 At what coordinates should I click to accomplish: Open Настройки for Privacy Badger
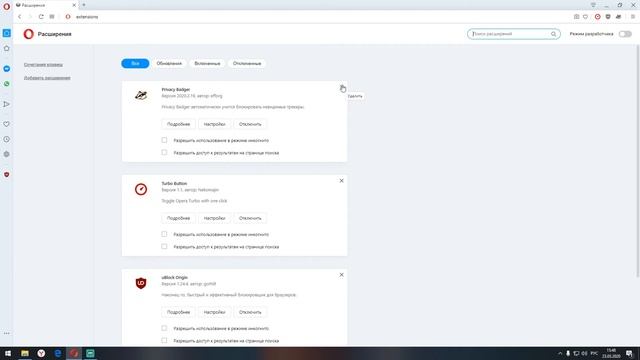pyautogui.click(x=214, y=124)
